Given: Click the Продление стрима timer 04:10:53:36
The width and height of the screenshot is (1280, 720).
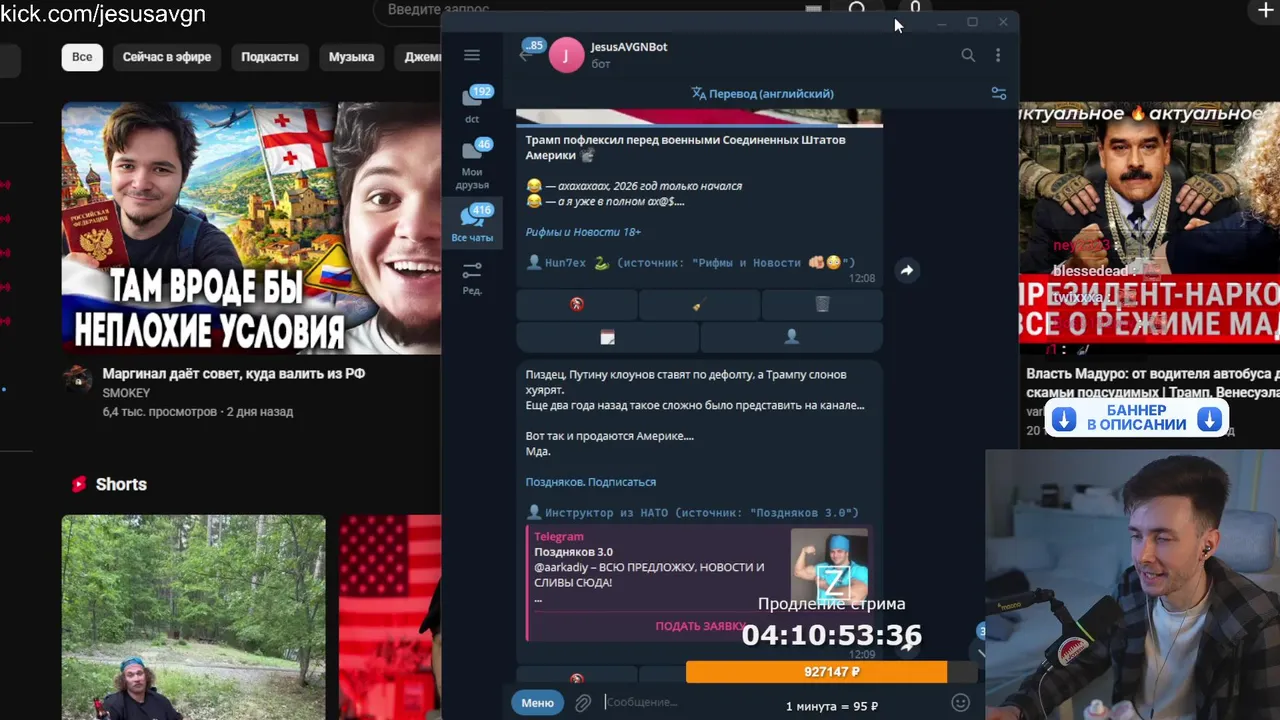Looking at the screenshot, I should click(x=831, y=635).
